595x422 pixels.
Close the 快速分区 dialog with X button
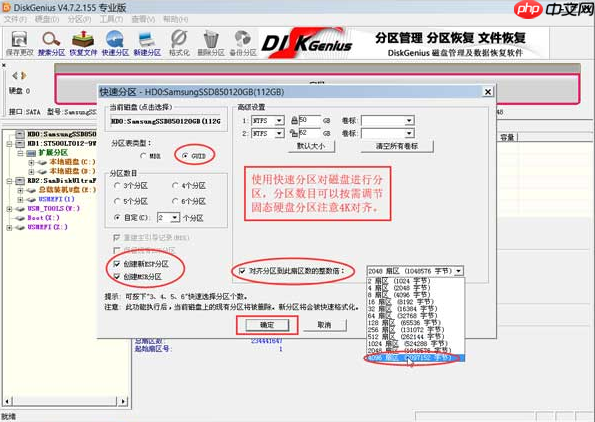coord(488,91)
